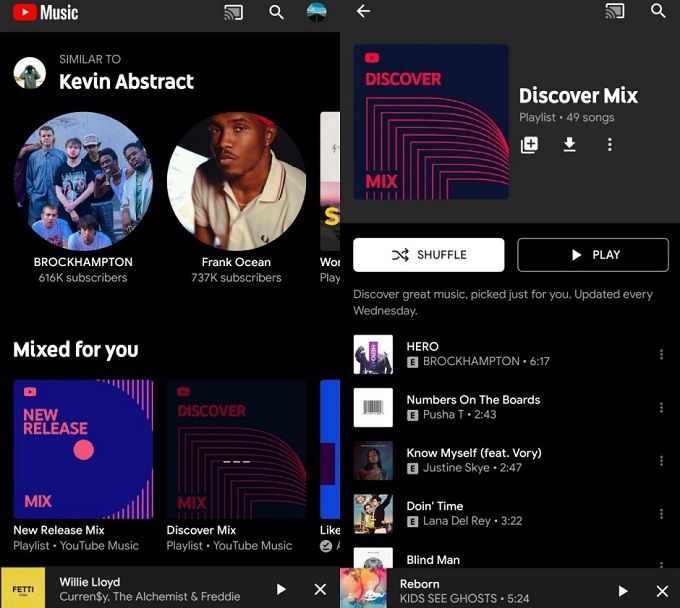Close the Reborn mini player
This screenshot has width=680, height=608.
(661, 591)
